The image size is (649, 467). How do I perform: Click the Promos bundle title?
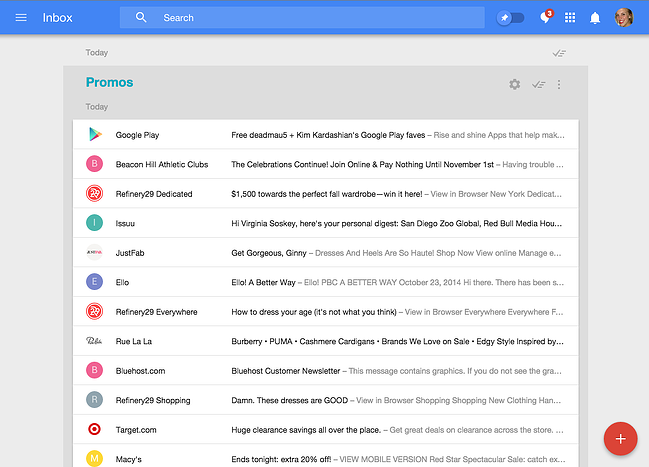(109, 82)
